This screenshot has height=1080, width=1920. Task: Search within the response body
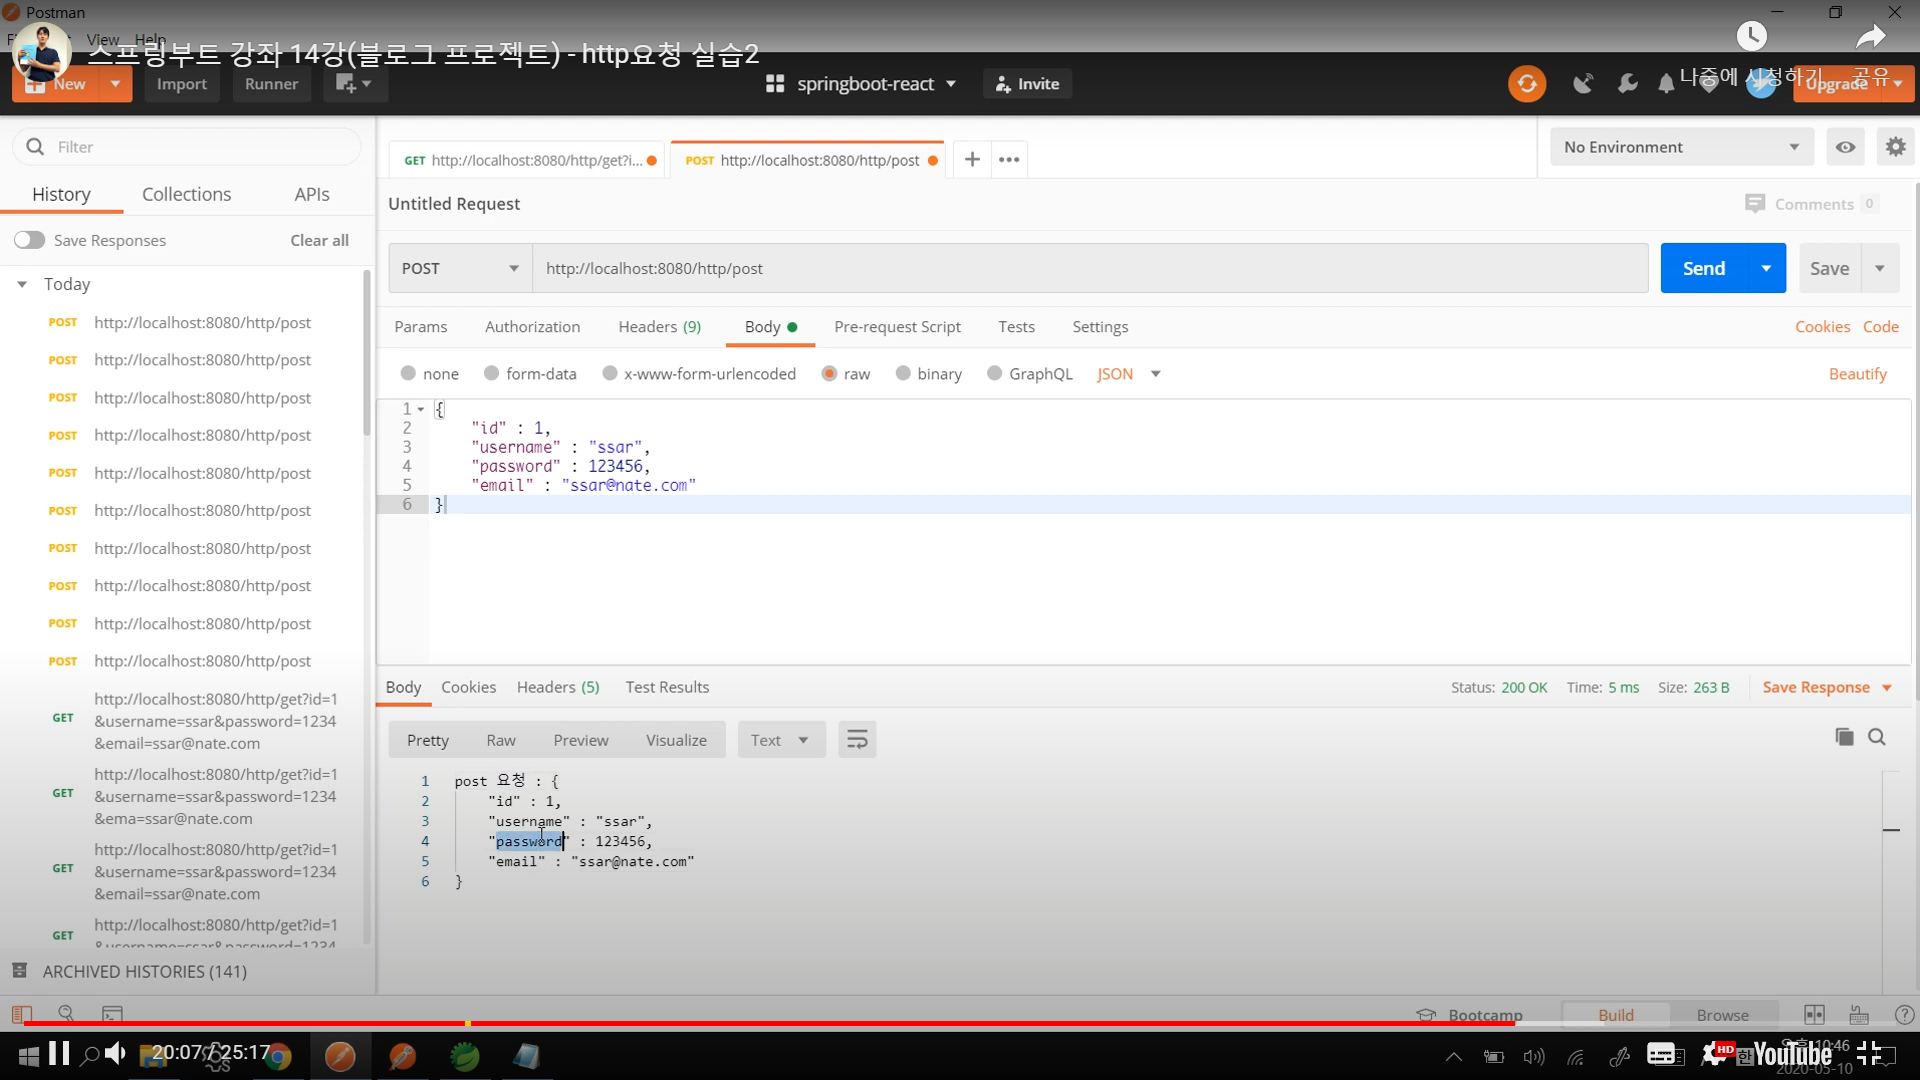[x=1877, y=737]
